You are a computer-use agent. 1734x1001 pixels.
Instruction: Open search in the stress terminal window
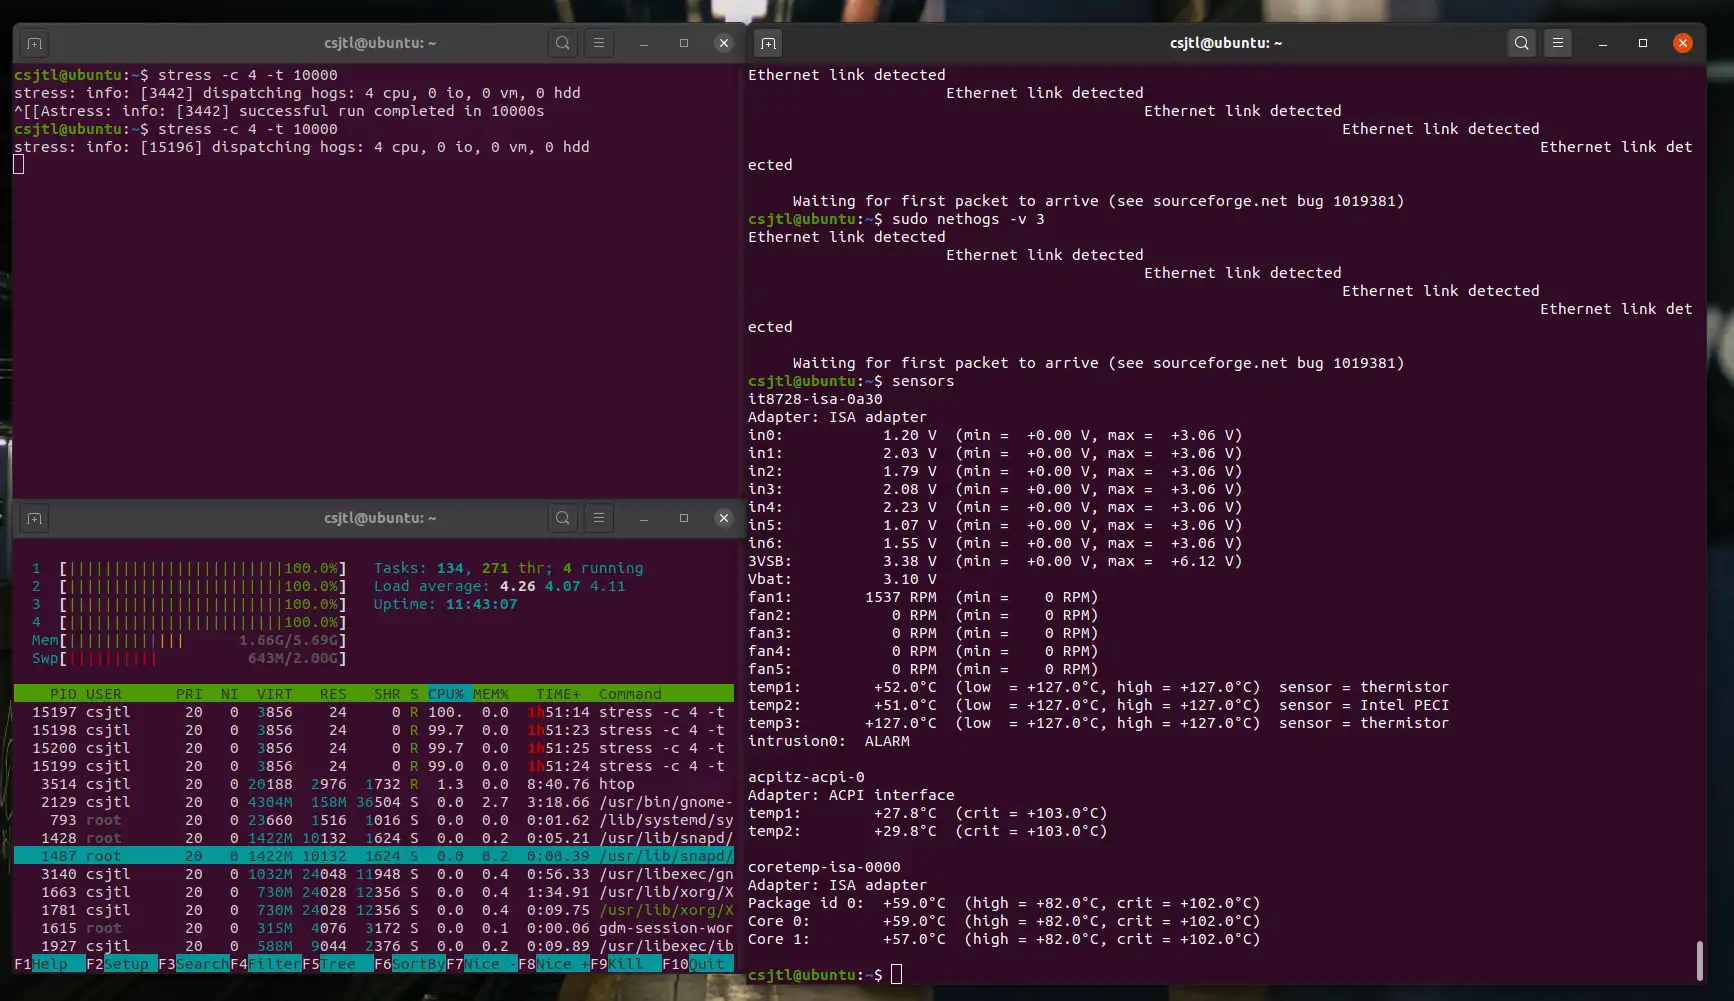pyautogui.click(x=563, y=43)
